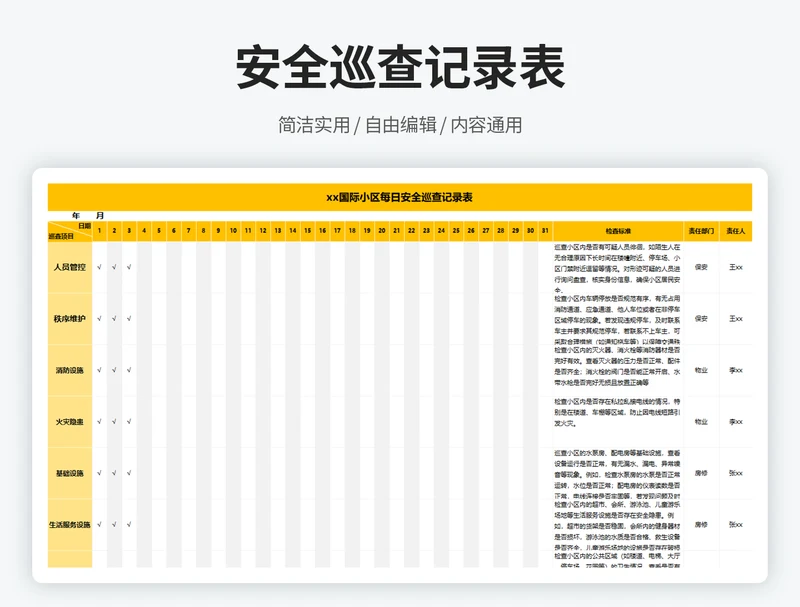The width and height of the screenshot is (800, 607).
Task: Select the day 25 column header
Action: tap(456, 231)
